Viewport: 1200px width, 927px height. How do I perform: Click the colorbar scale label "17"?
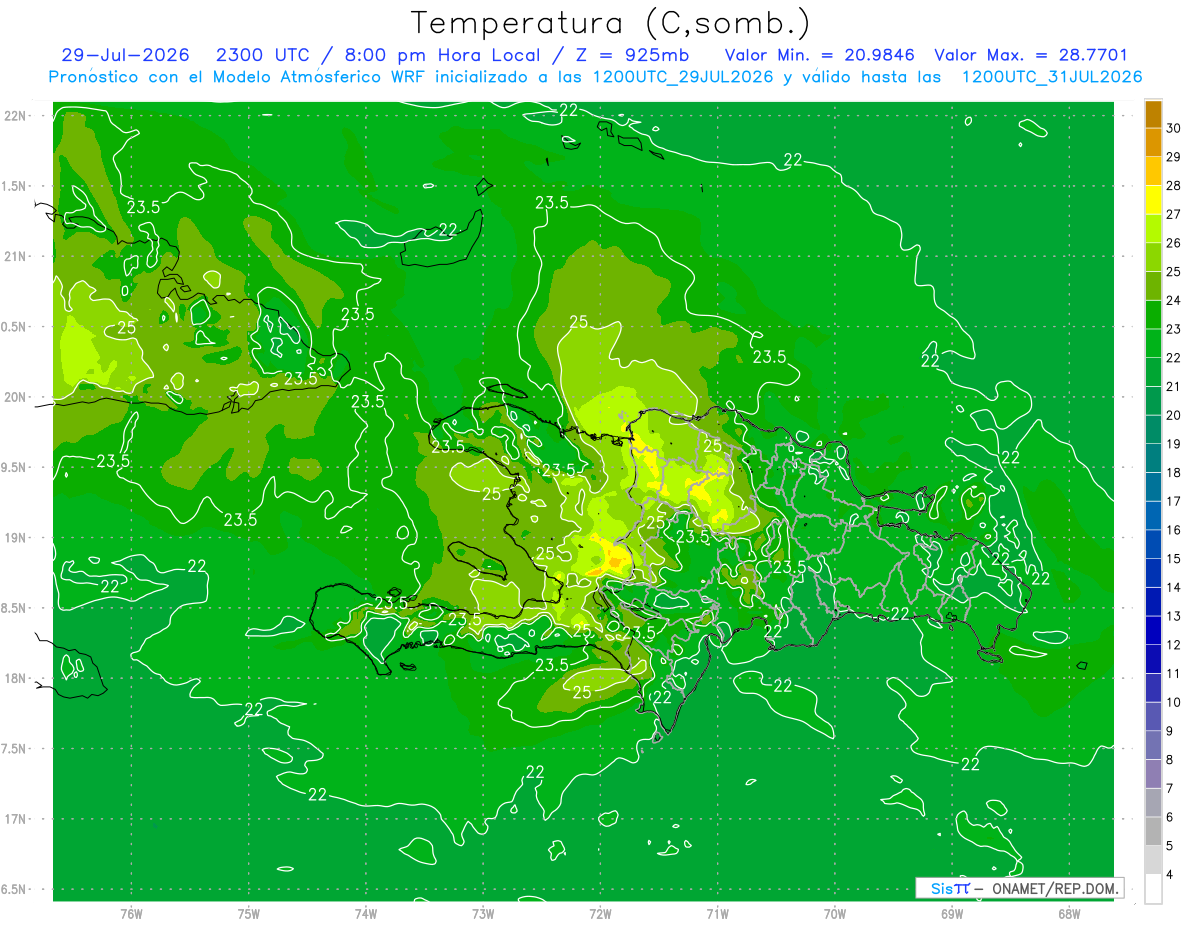coord(1173,501)
